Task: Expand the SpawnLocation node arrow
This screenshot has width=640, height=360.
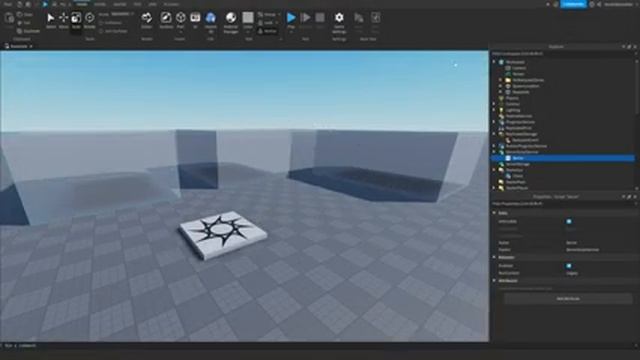Action: pos(500,86)
